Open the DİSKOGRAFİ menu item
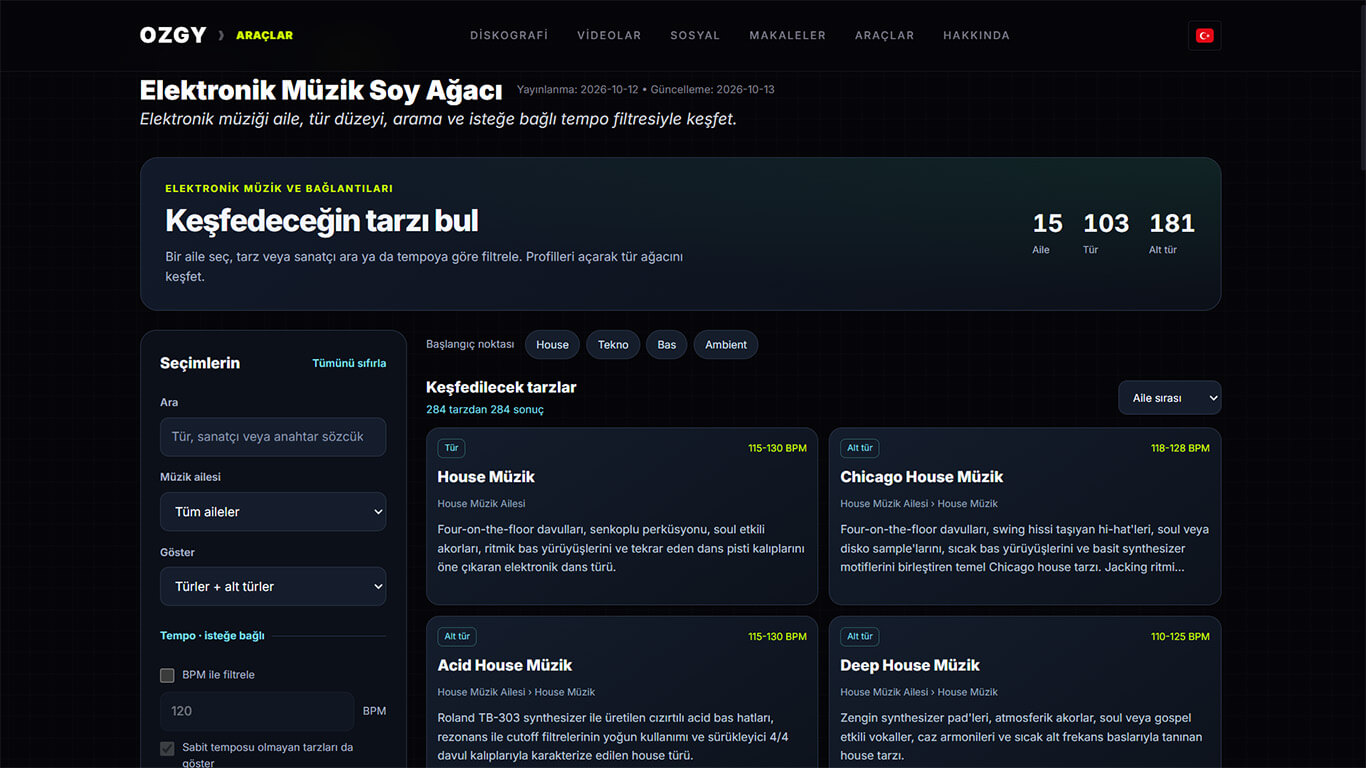Screen dimensions: 1366x768 509,35
